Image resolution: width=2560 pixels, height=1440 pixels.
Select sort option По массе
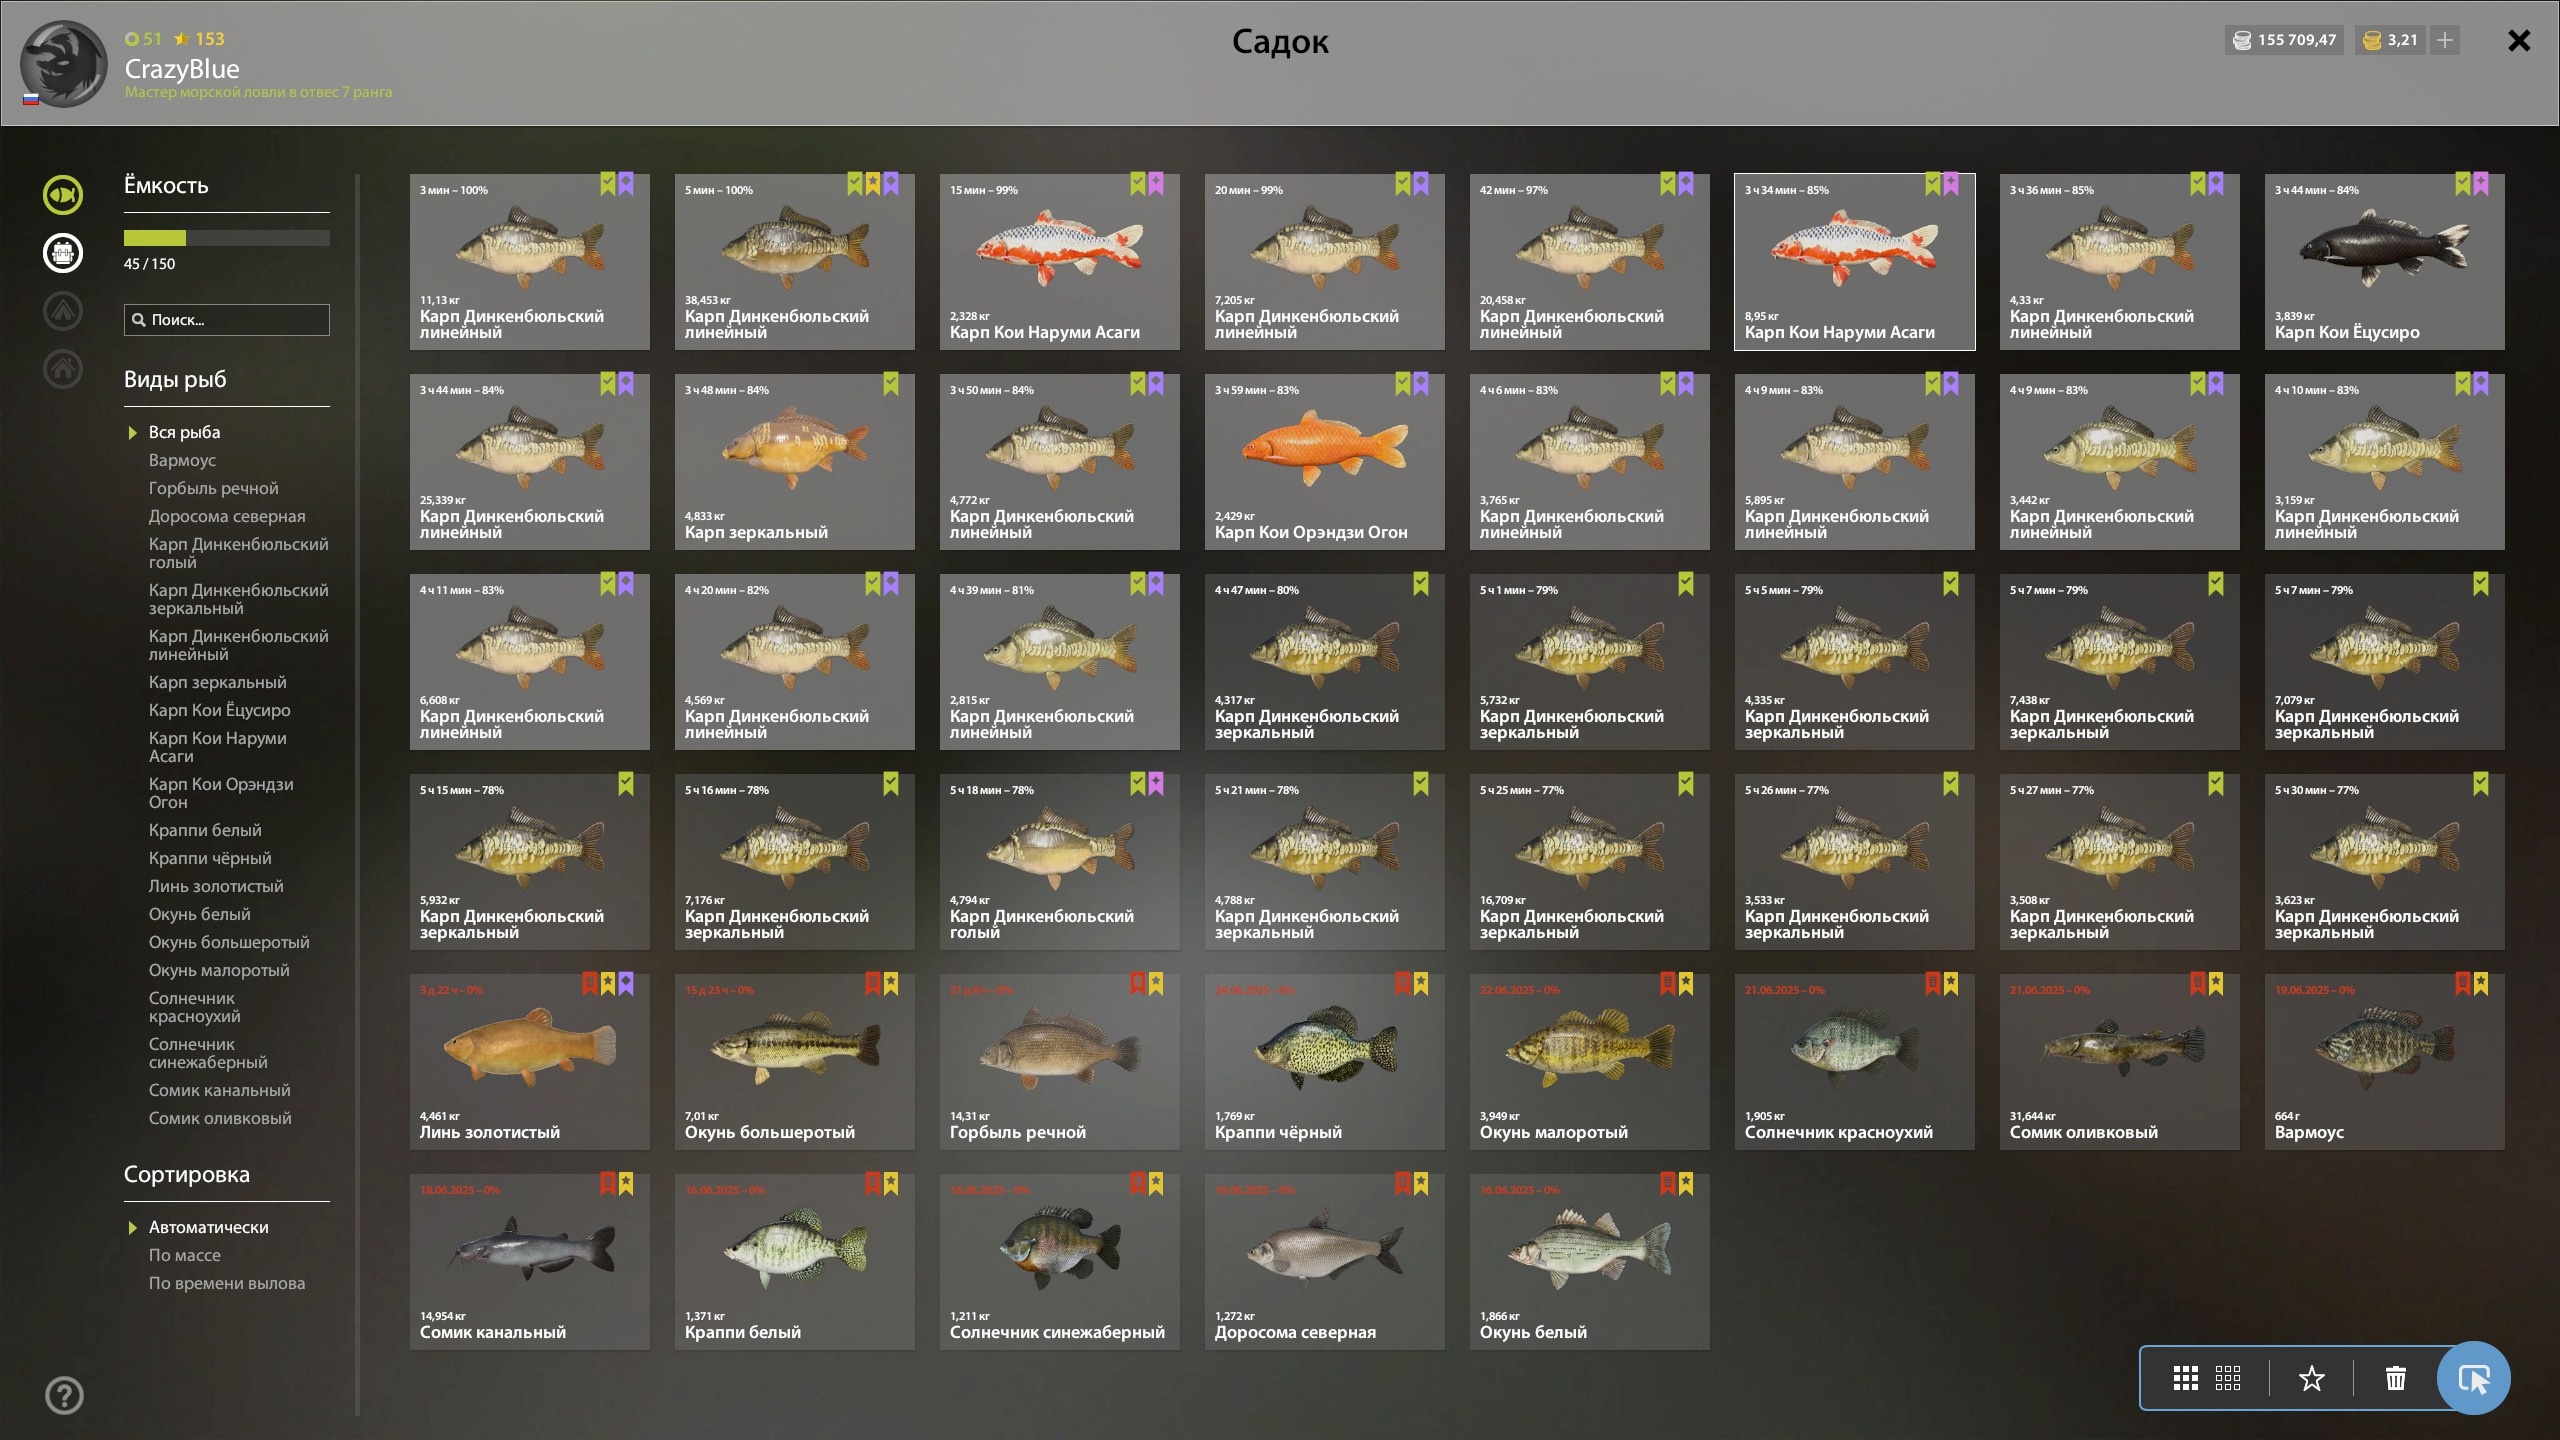tap(185, 1255)
